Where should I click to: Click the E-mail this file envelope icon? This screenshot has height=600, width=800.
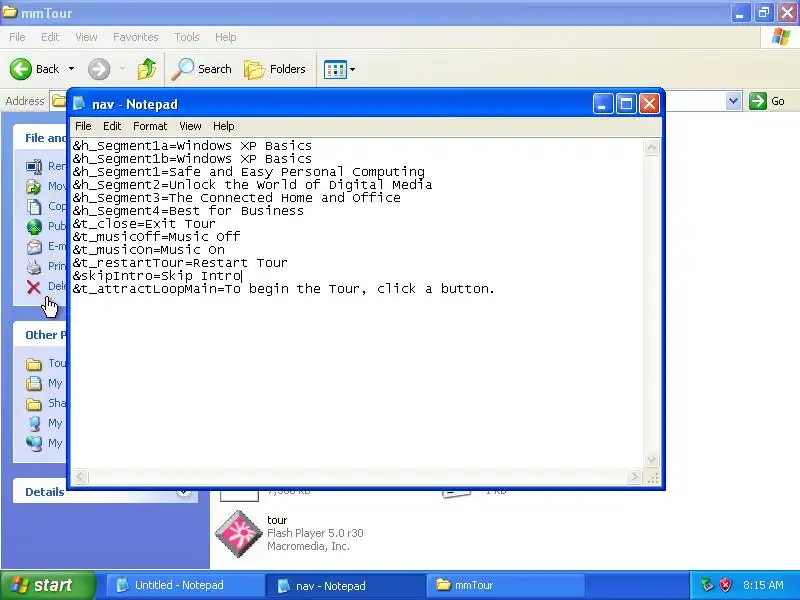pyautogui.click(x=34, y=246)
